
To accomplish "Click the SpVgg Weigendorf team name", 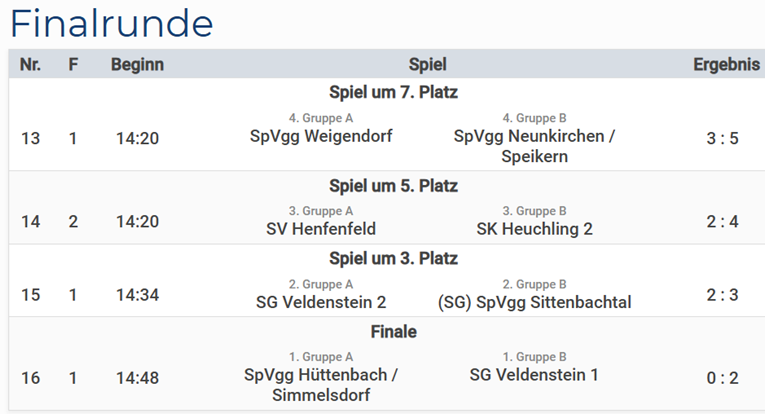I will pos(321,136).
